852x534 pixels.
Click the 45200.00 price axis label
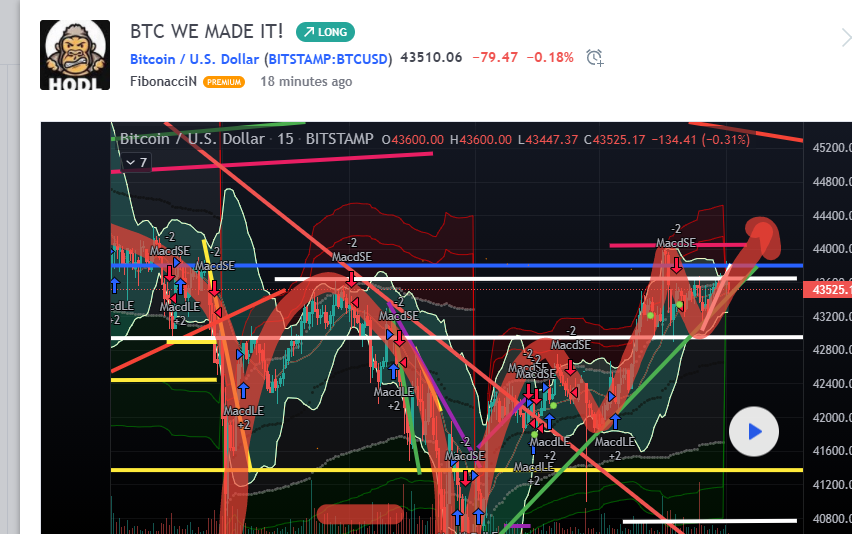click(x=828, y=148)
